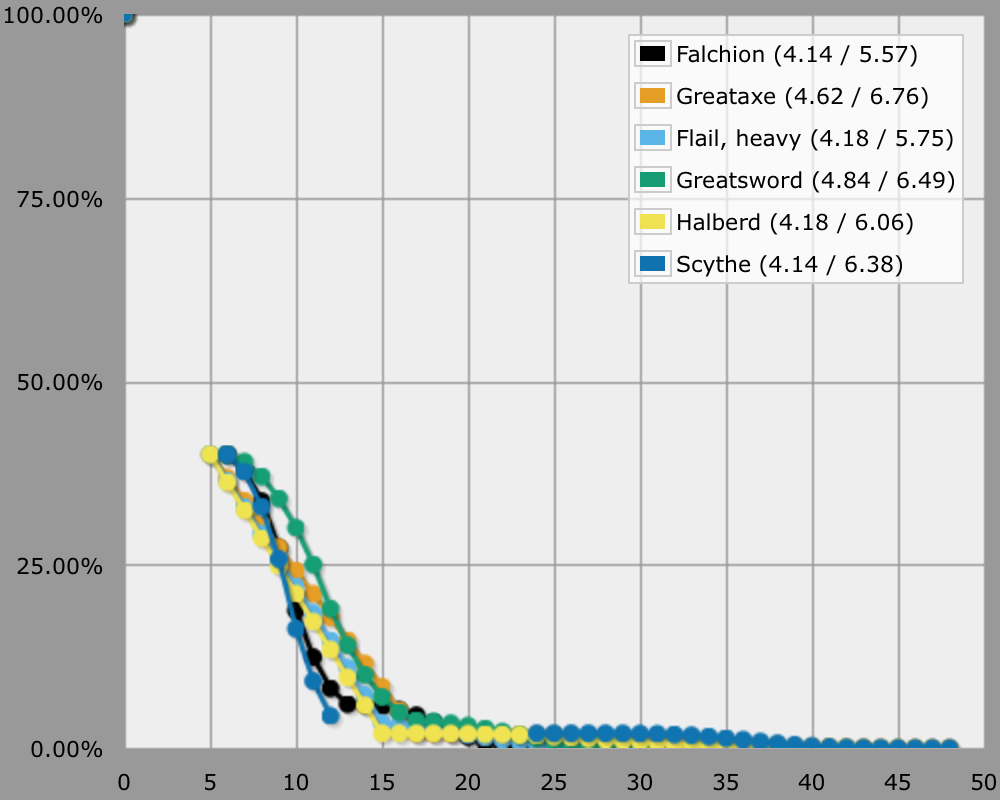
Task: Click the Scythe data point at x=12
Action: click(x=331, y=715)
